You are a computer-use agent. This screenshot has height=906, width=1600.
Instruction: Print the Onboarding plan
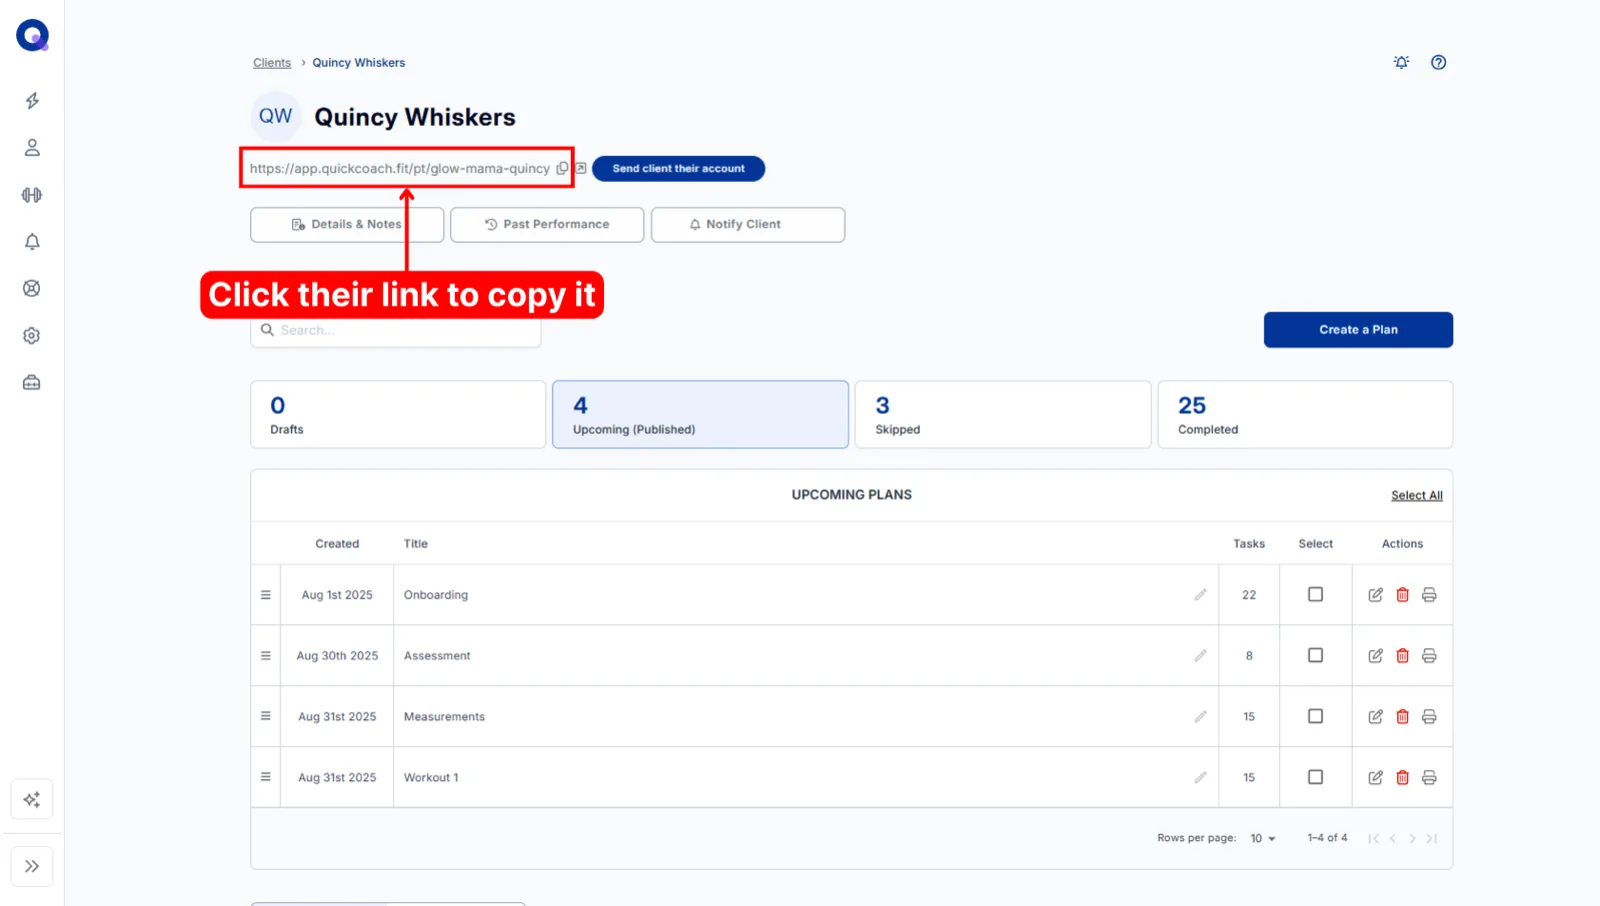1429,595
